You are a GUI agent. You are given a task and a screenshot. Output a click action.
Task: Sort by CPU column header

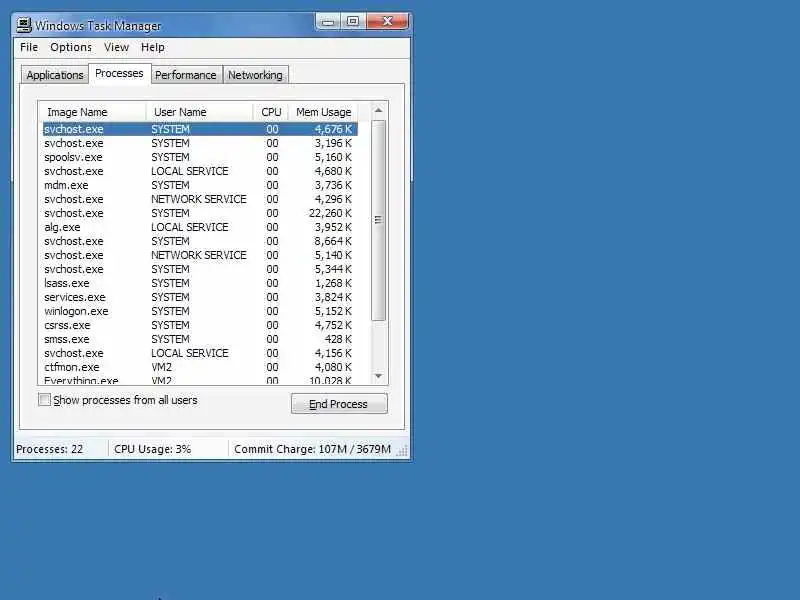271,112
